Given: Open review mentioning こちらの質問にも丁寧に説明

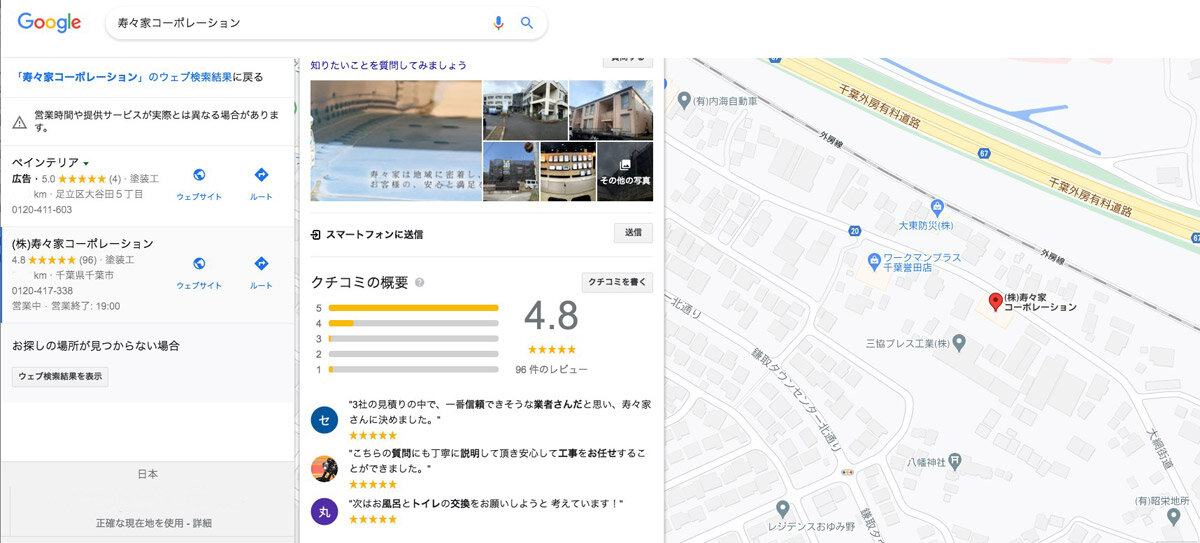Looking at the screenshot, I should click(x=499, y=459).
